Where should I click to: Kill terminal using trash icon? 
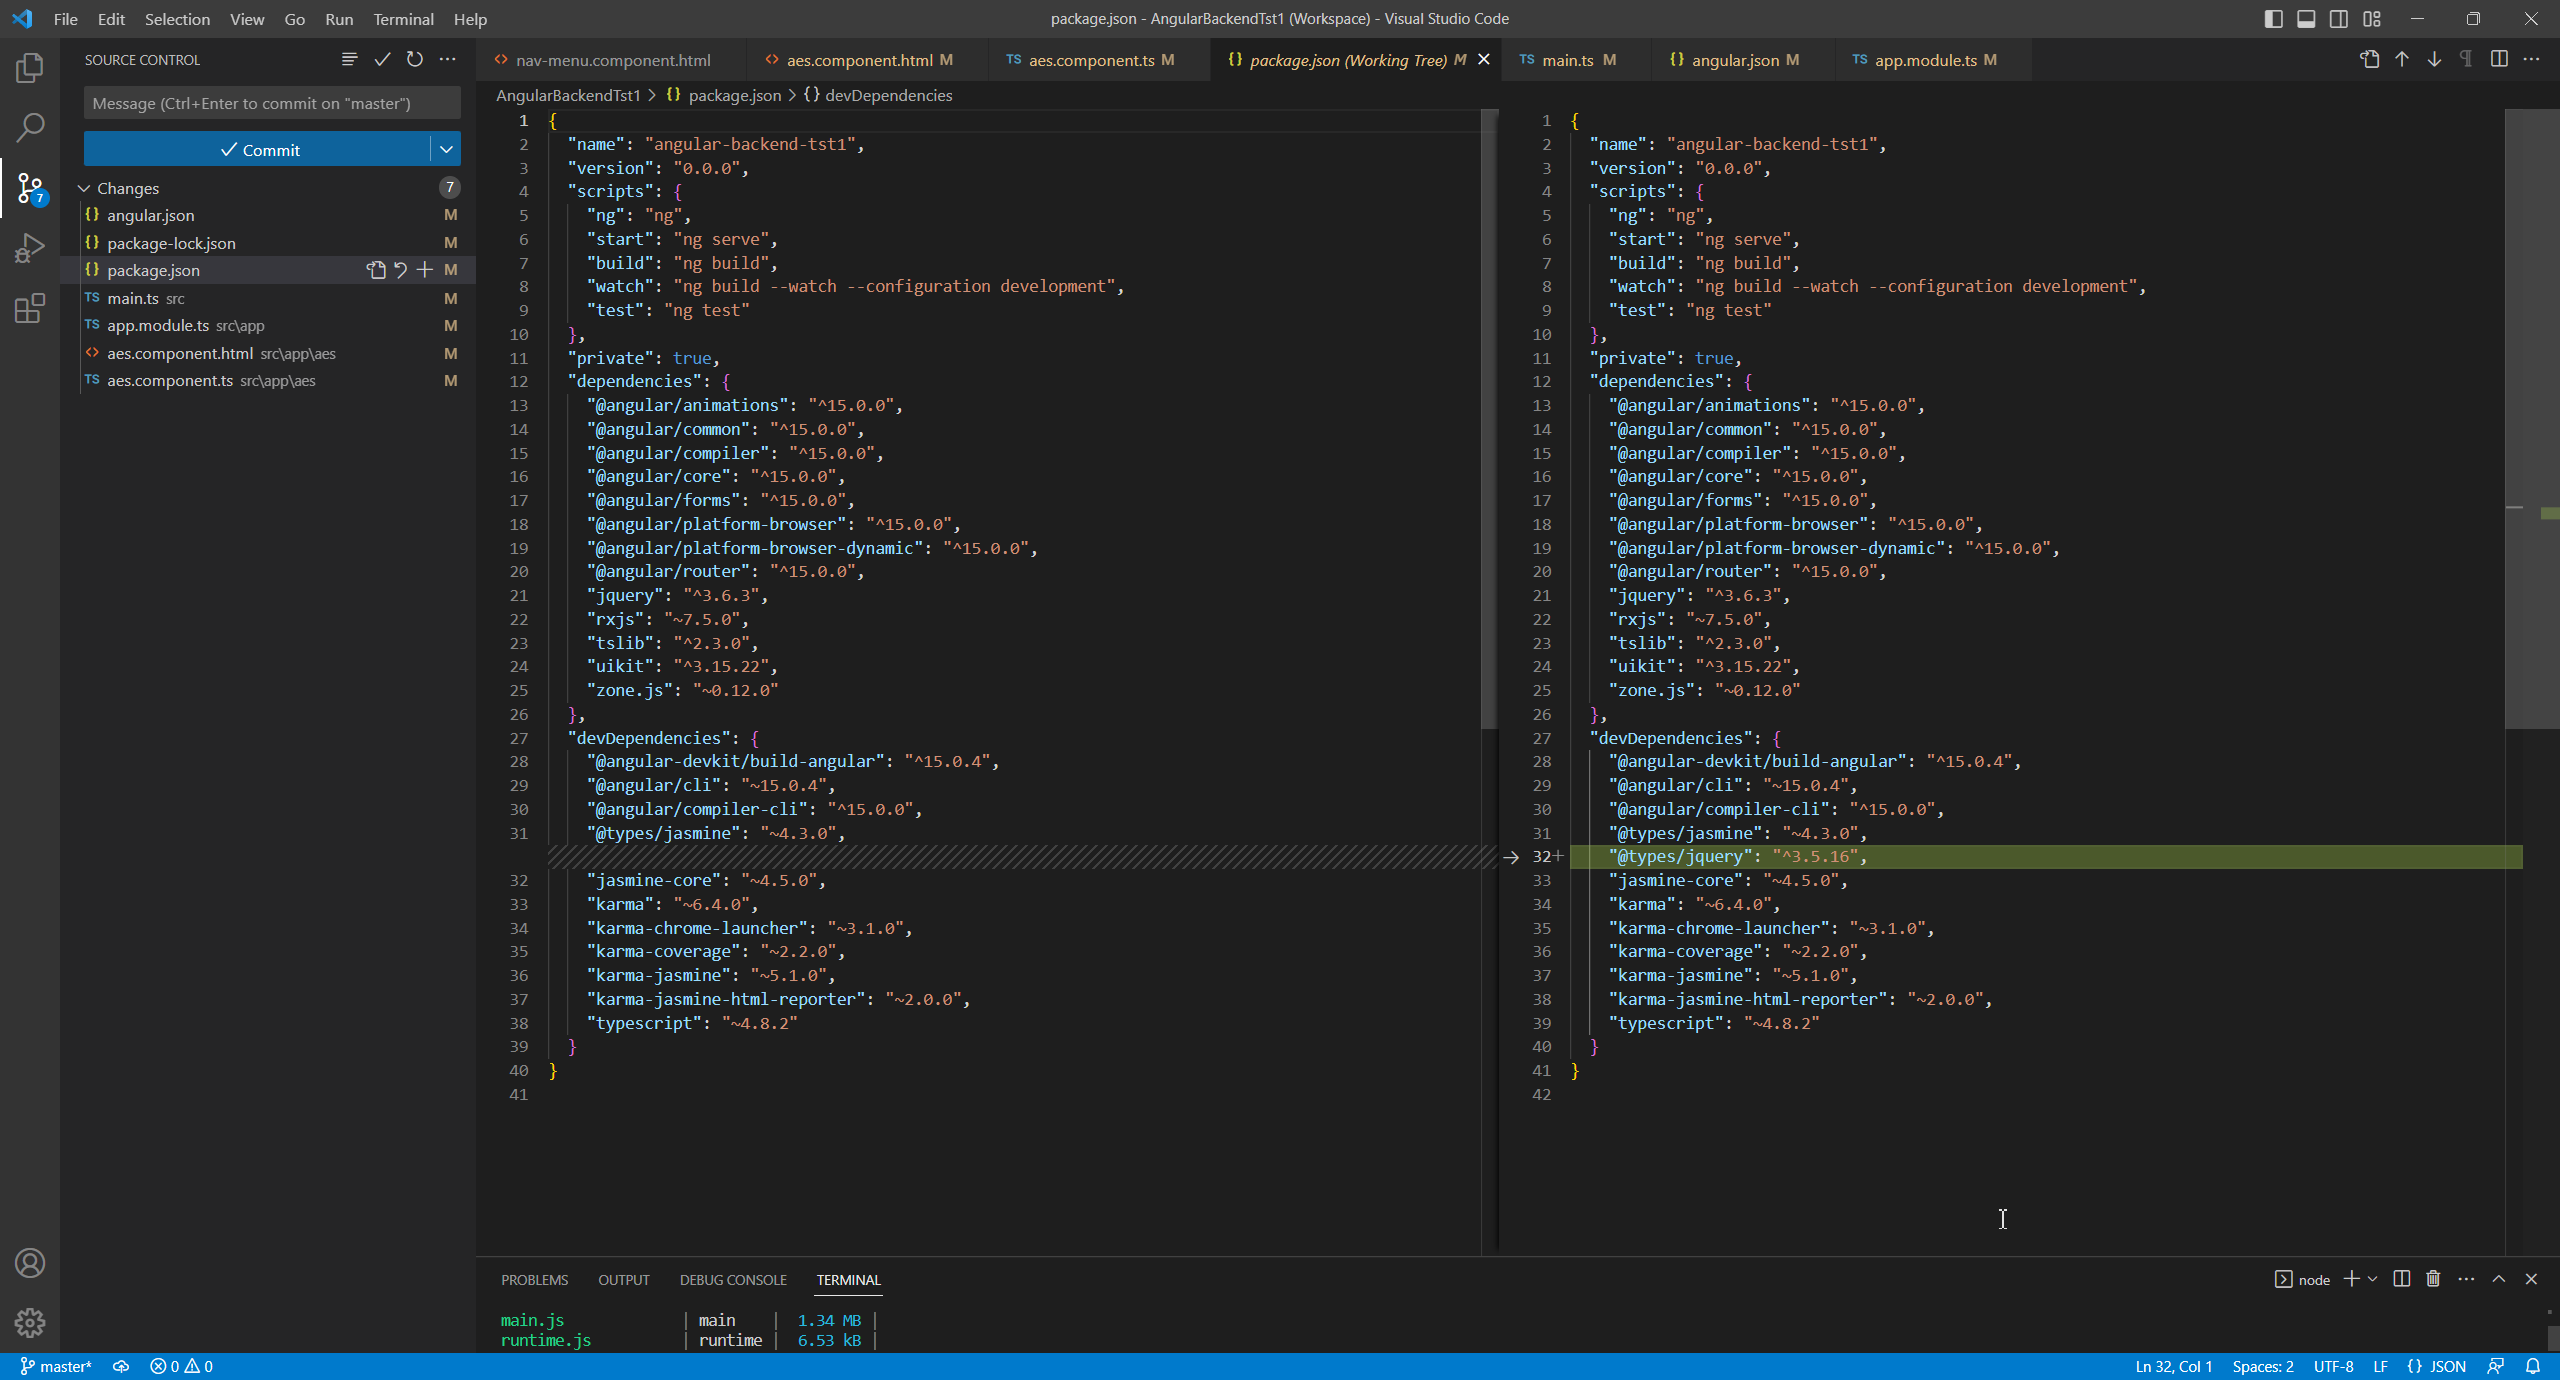(2433, 1279)
